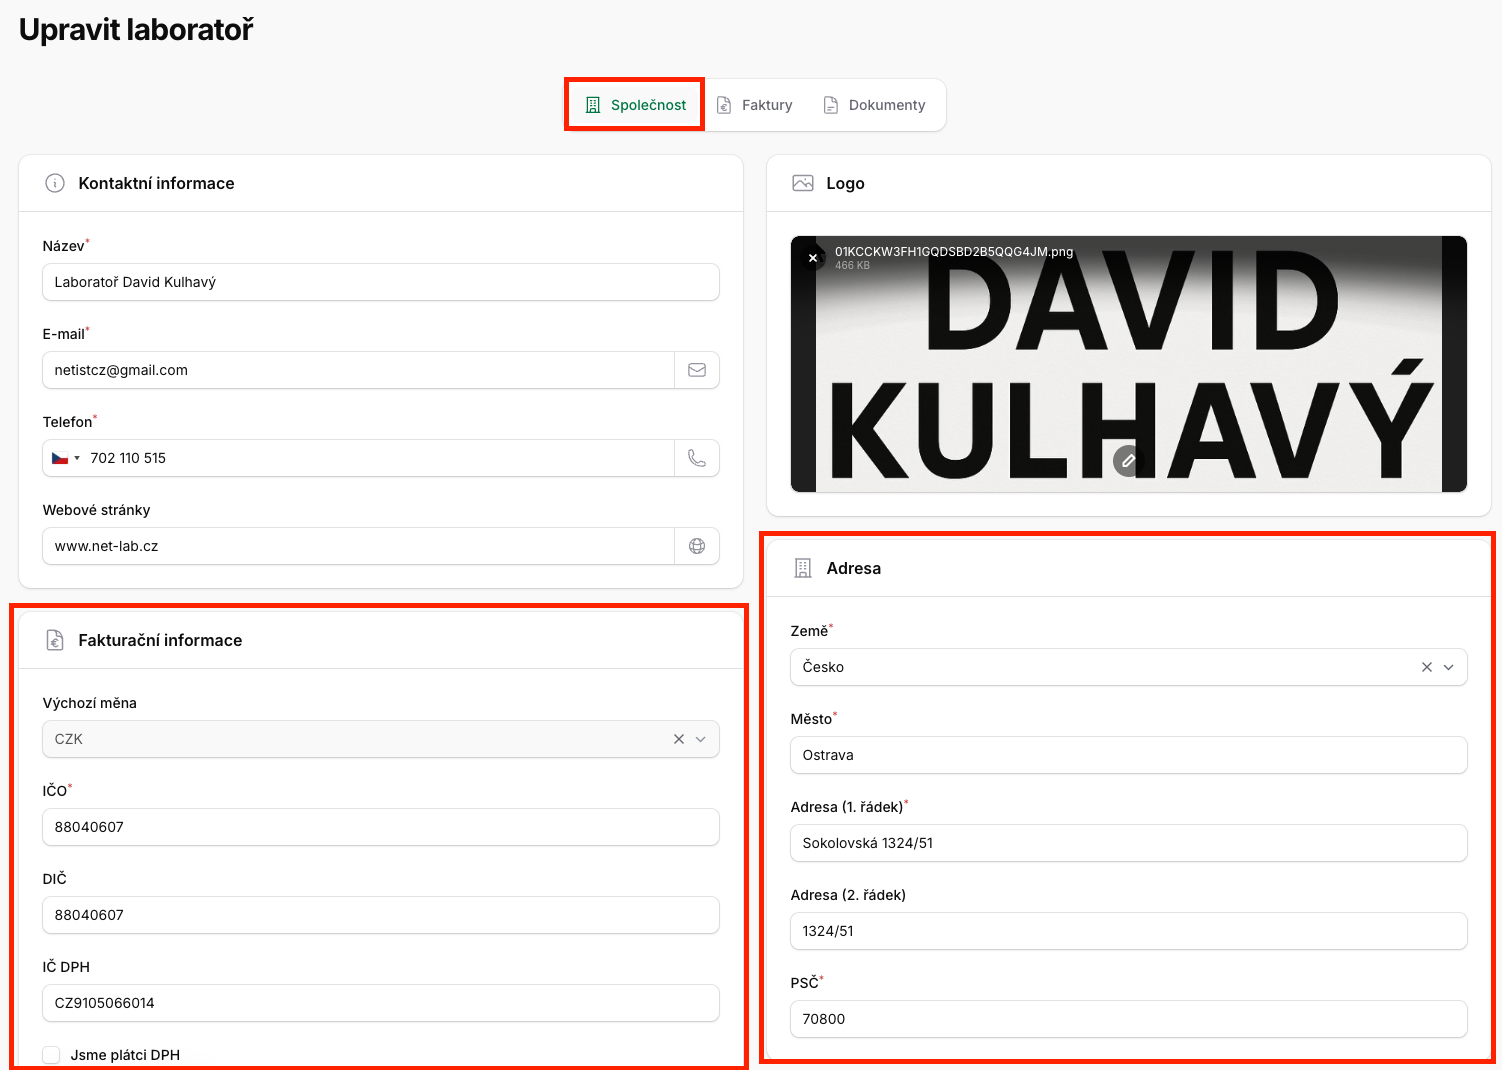Remove the uploaded logo with the X icon

coord(813,258)
